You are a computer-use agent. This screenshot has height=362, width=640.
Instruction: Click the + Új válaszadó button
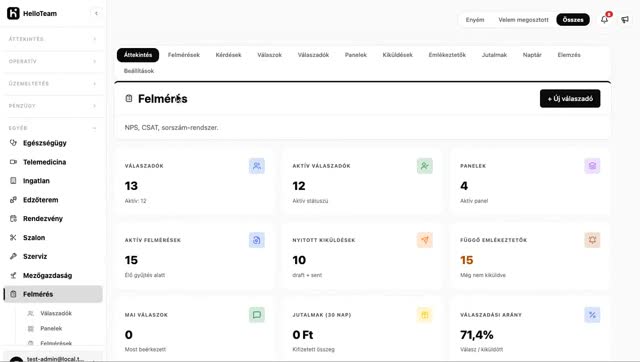(x=570, y=99)
